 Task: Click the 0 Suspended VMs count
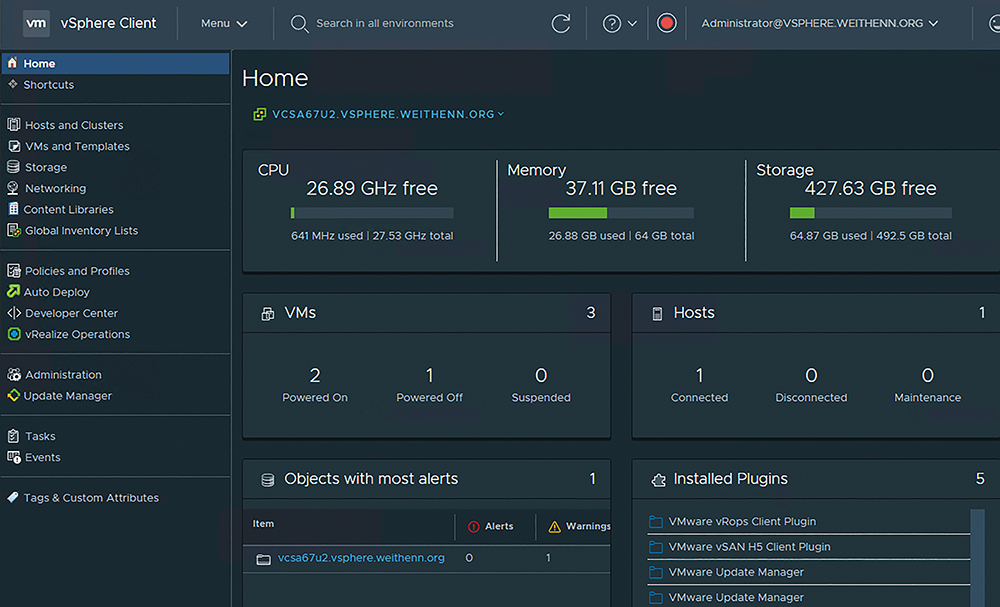541,376
